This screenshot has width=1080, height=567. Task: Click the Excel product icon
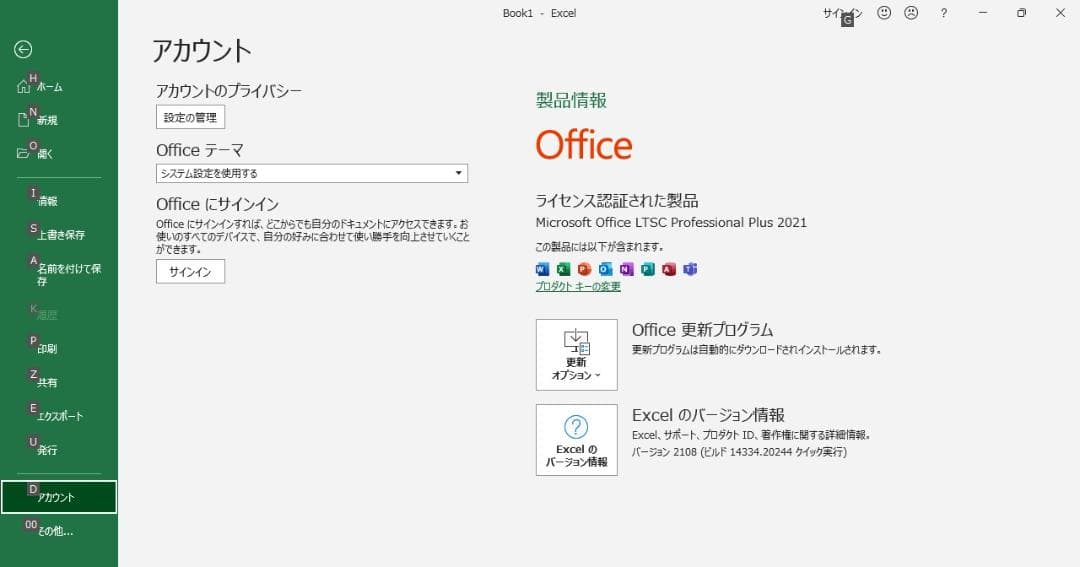pos(563,269)
